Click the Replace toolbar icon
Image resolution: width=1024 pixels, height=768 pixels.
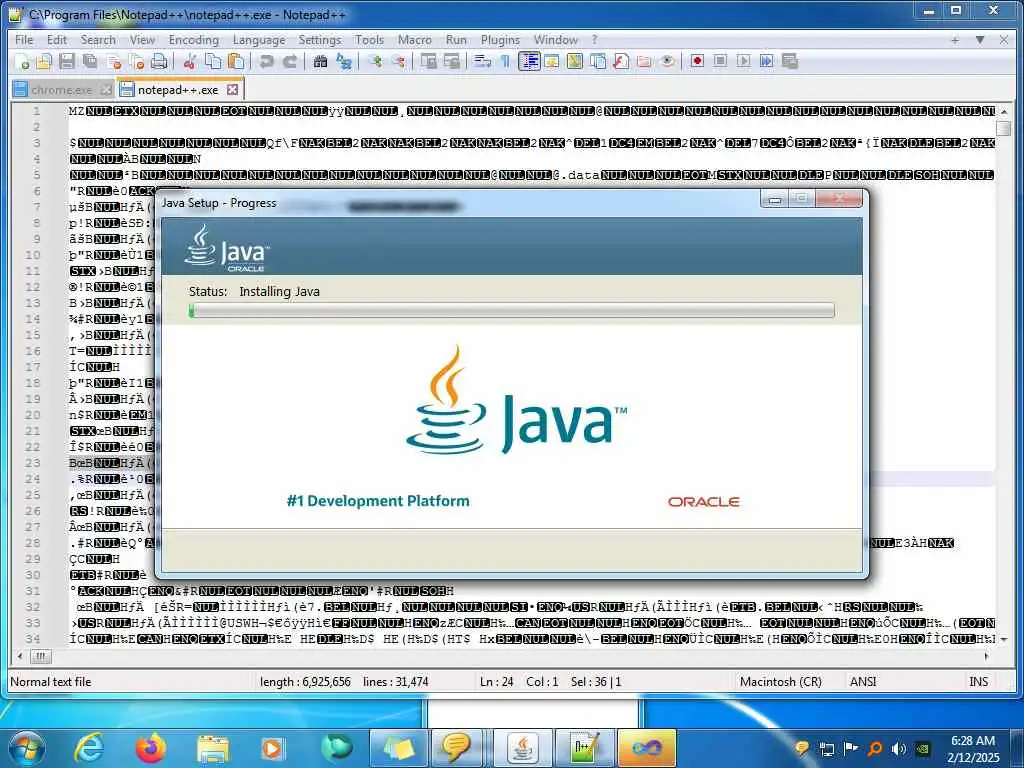344,61
